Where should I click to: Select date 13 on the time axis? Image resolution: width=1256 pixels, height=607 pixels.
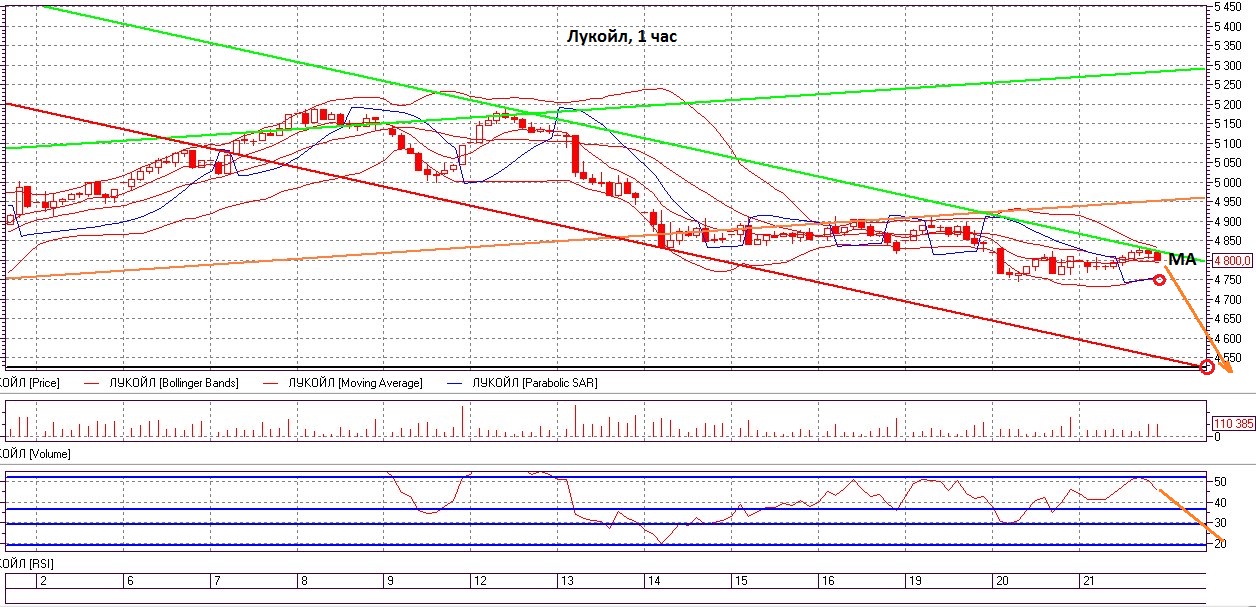coord(567,581)
